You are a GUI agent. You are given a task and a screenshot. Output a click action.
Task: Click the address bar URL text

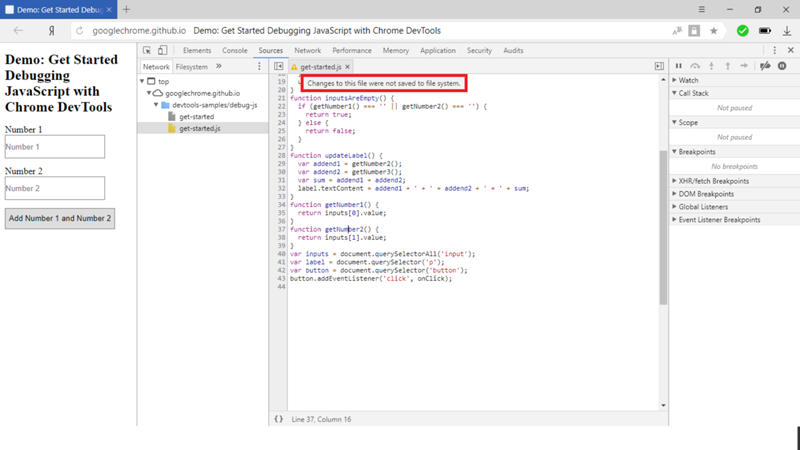(x=139, y=31)
